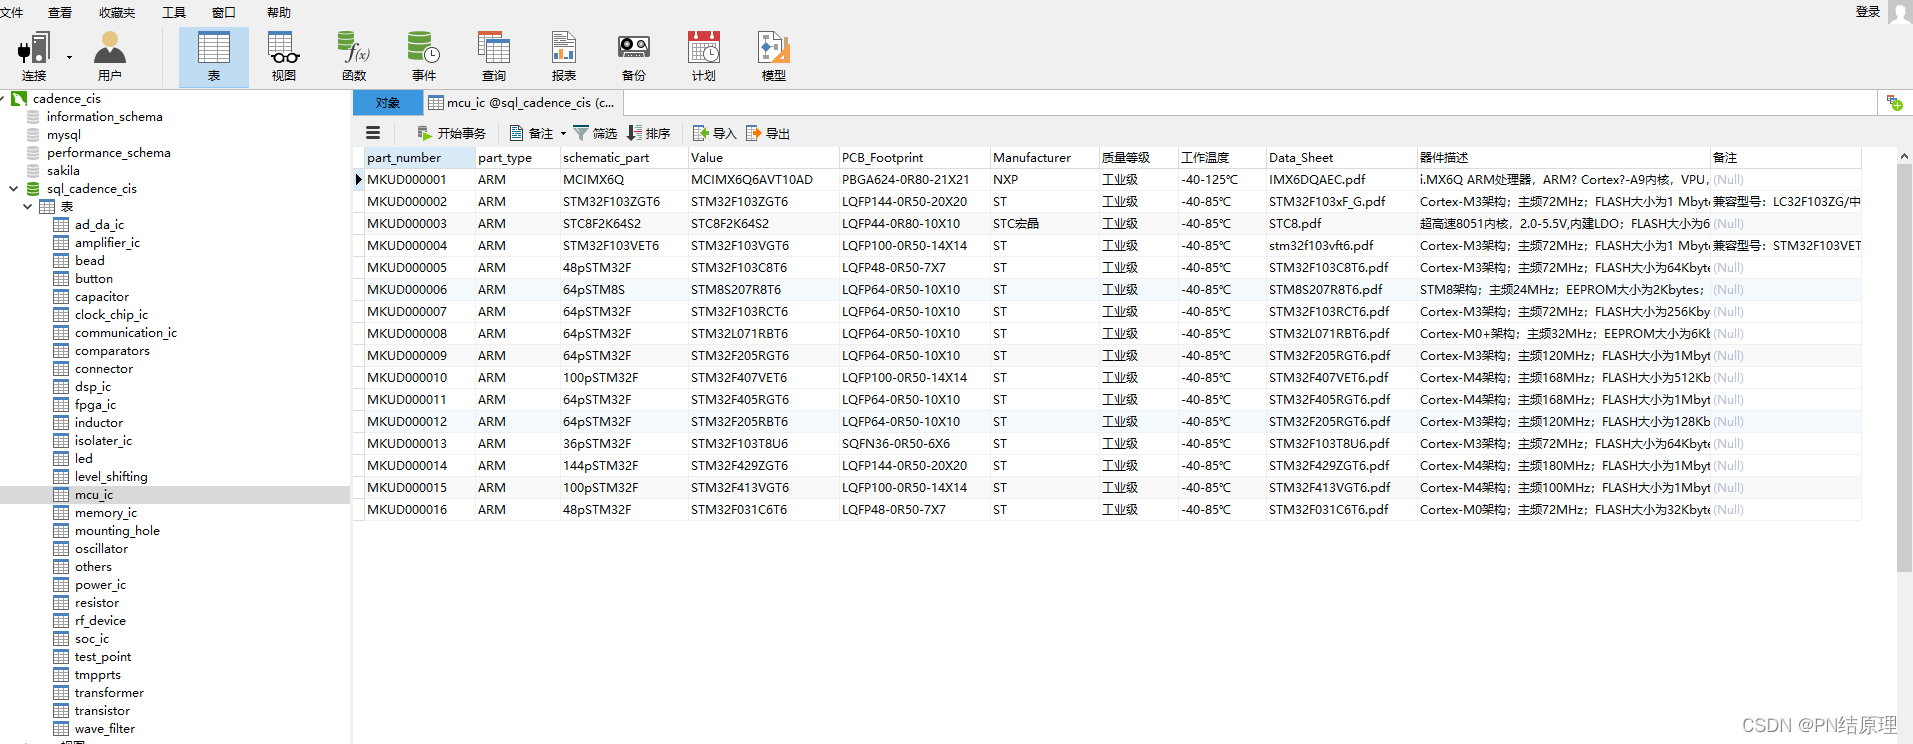The image size is (1913, 744).
Task: Open the Query (查询) tool
Action: (x=494, y=56)
